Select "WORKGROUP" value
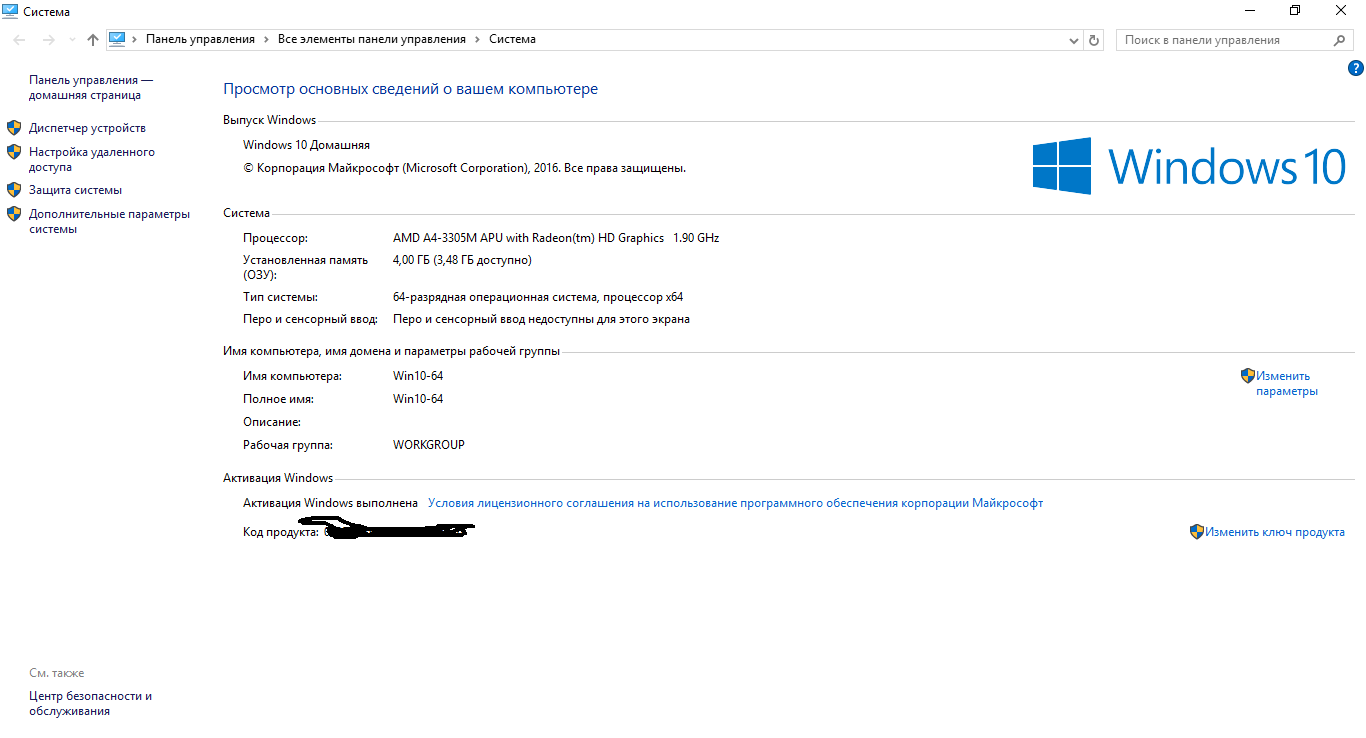The width and height of the screenshot is (1366, 738). point(429,445)
